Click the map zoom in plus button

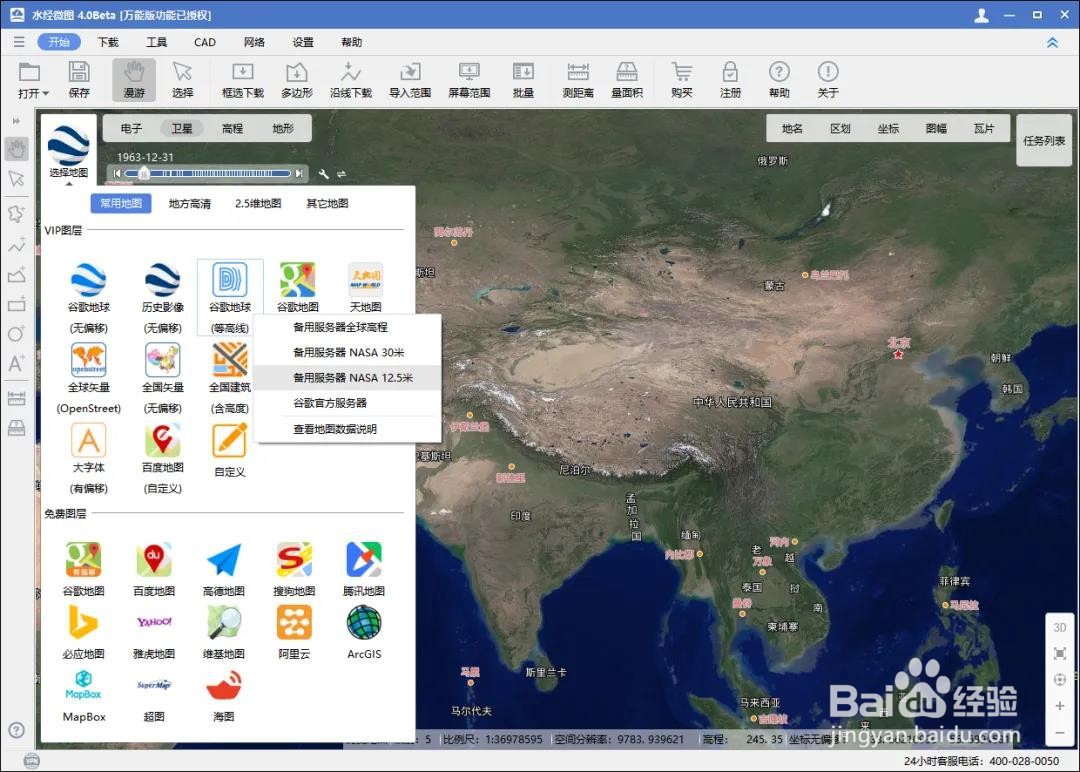[1060, 706]
